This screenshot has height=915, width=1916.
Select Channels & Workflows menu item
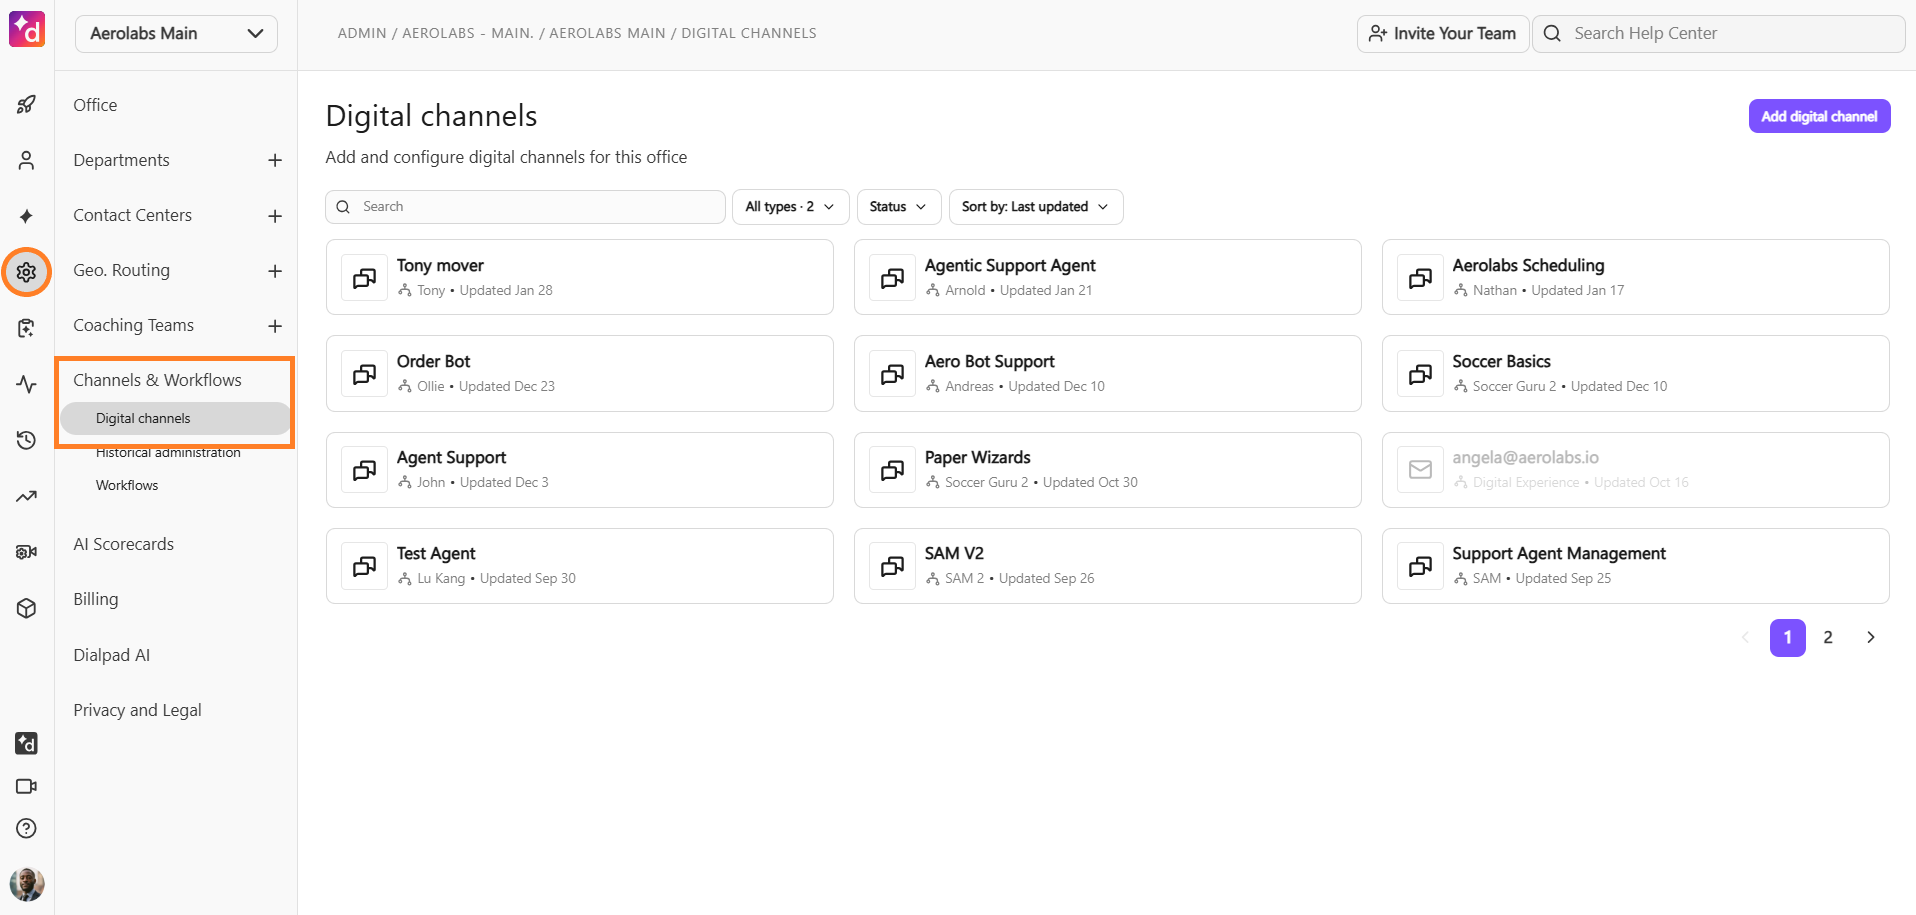tap(157, 380)
